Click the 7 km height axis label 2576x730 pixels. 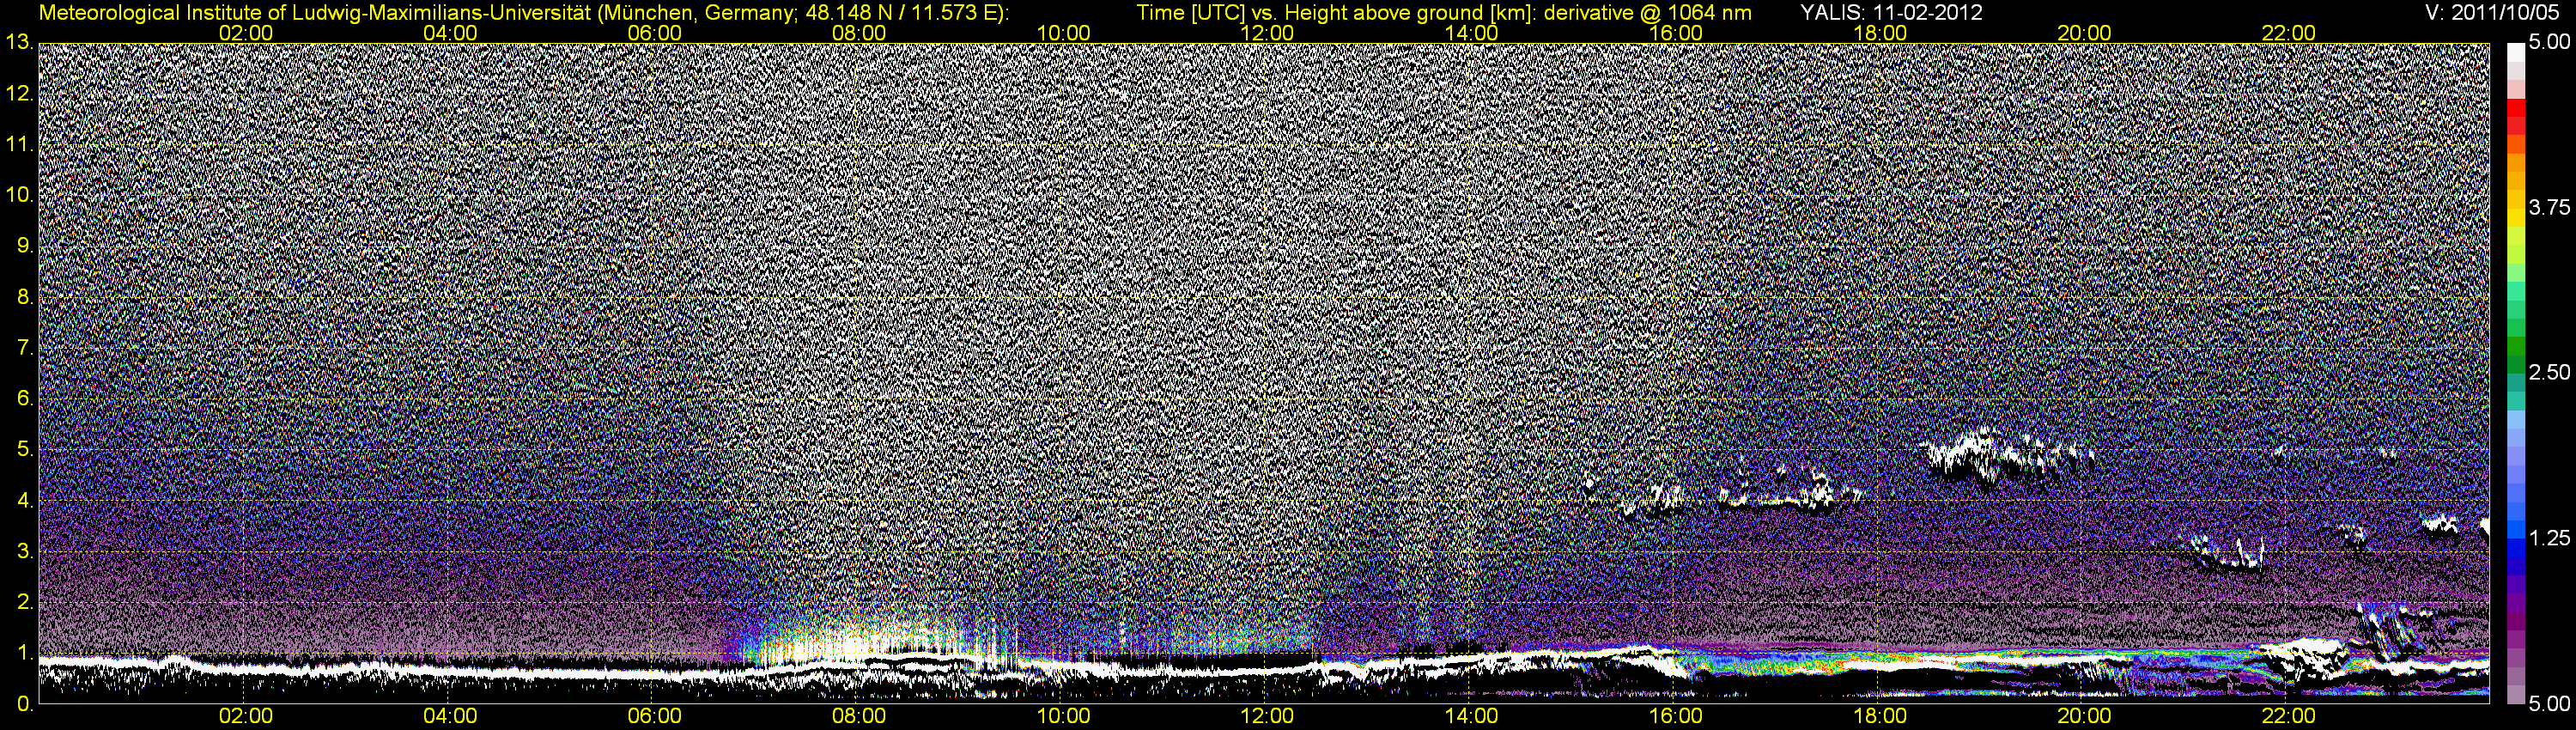pyautogui.click(x=24, y=348)
